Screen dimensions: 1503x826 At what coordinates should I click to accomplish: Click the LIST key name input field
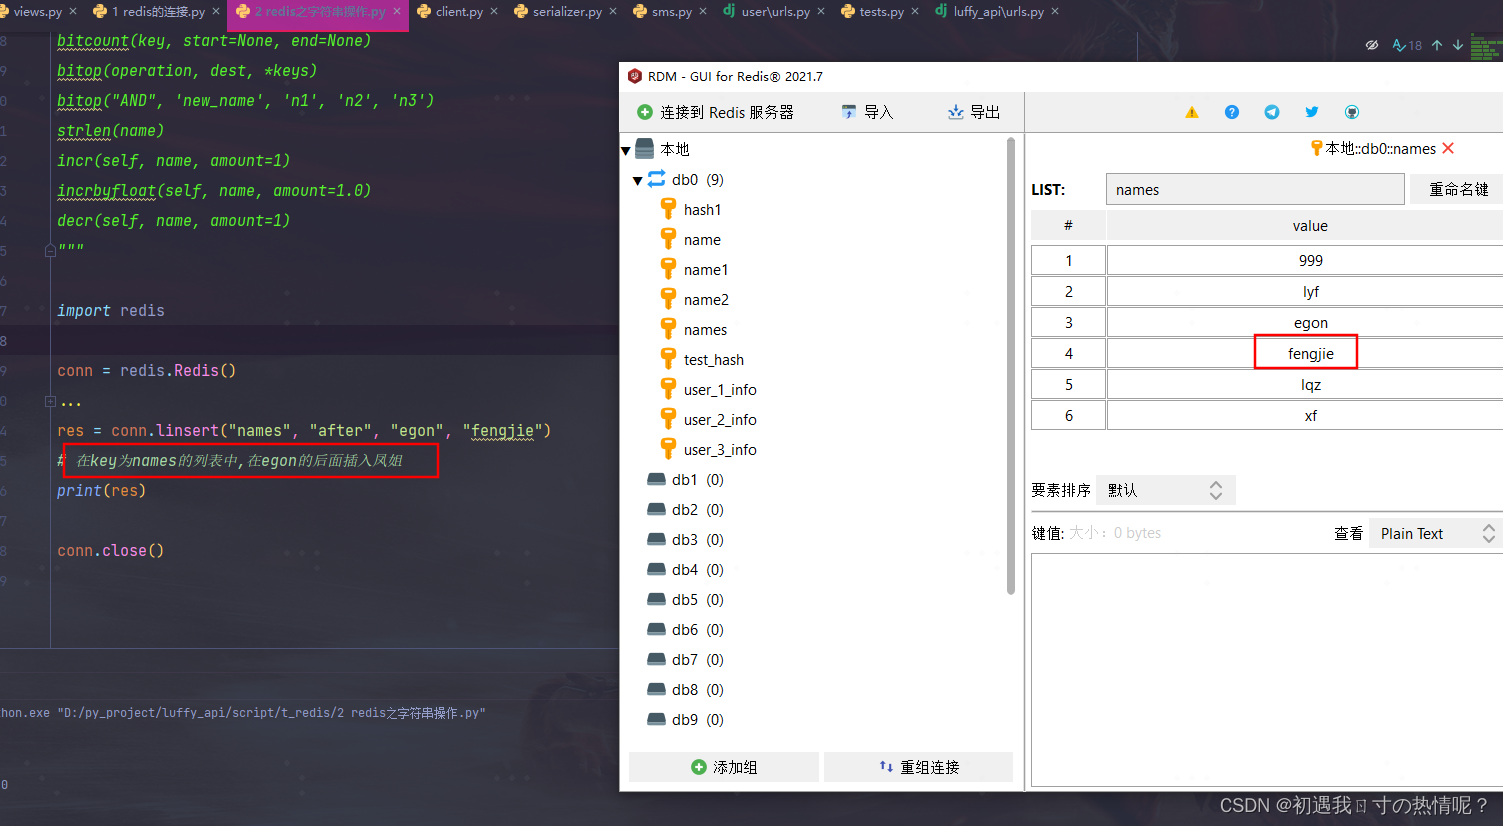coord(1255,189)
